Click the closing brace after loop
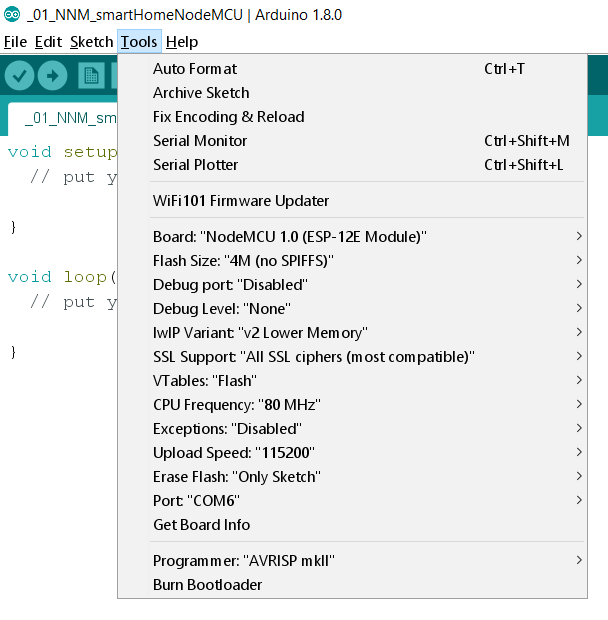The height and width of the screenshot is (620, 608). tap(13, 352)
